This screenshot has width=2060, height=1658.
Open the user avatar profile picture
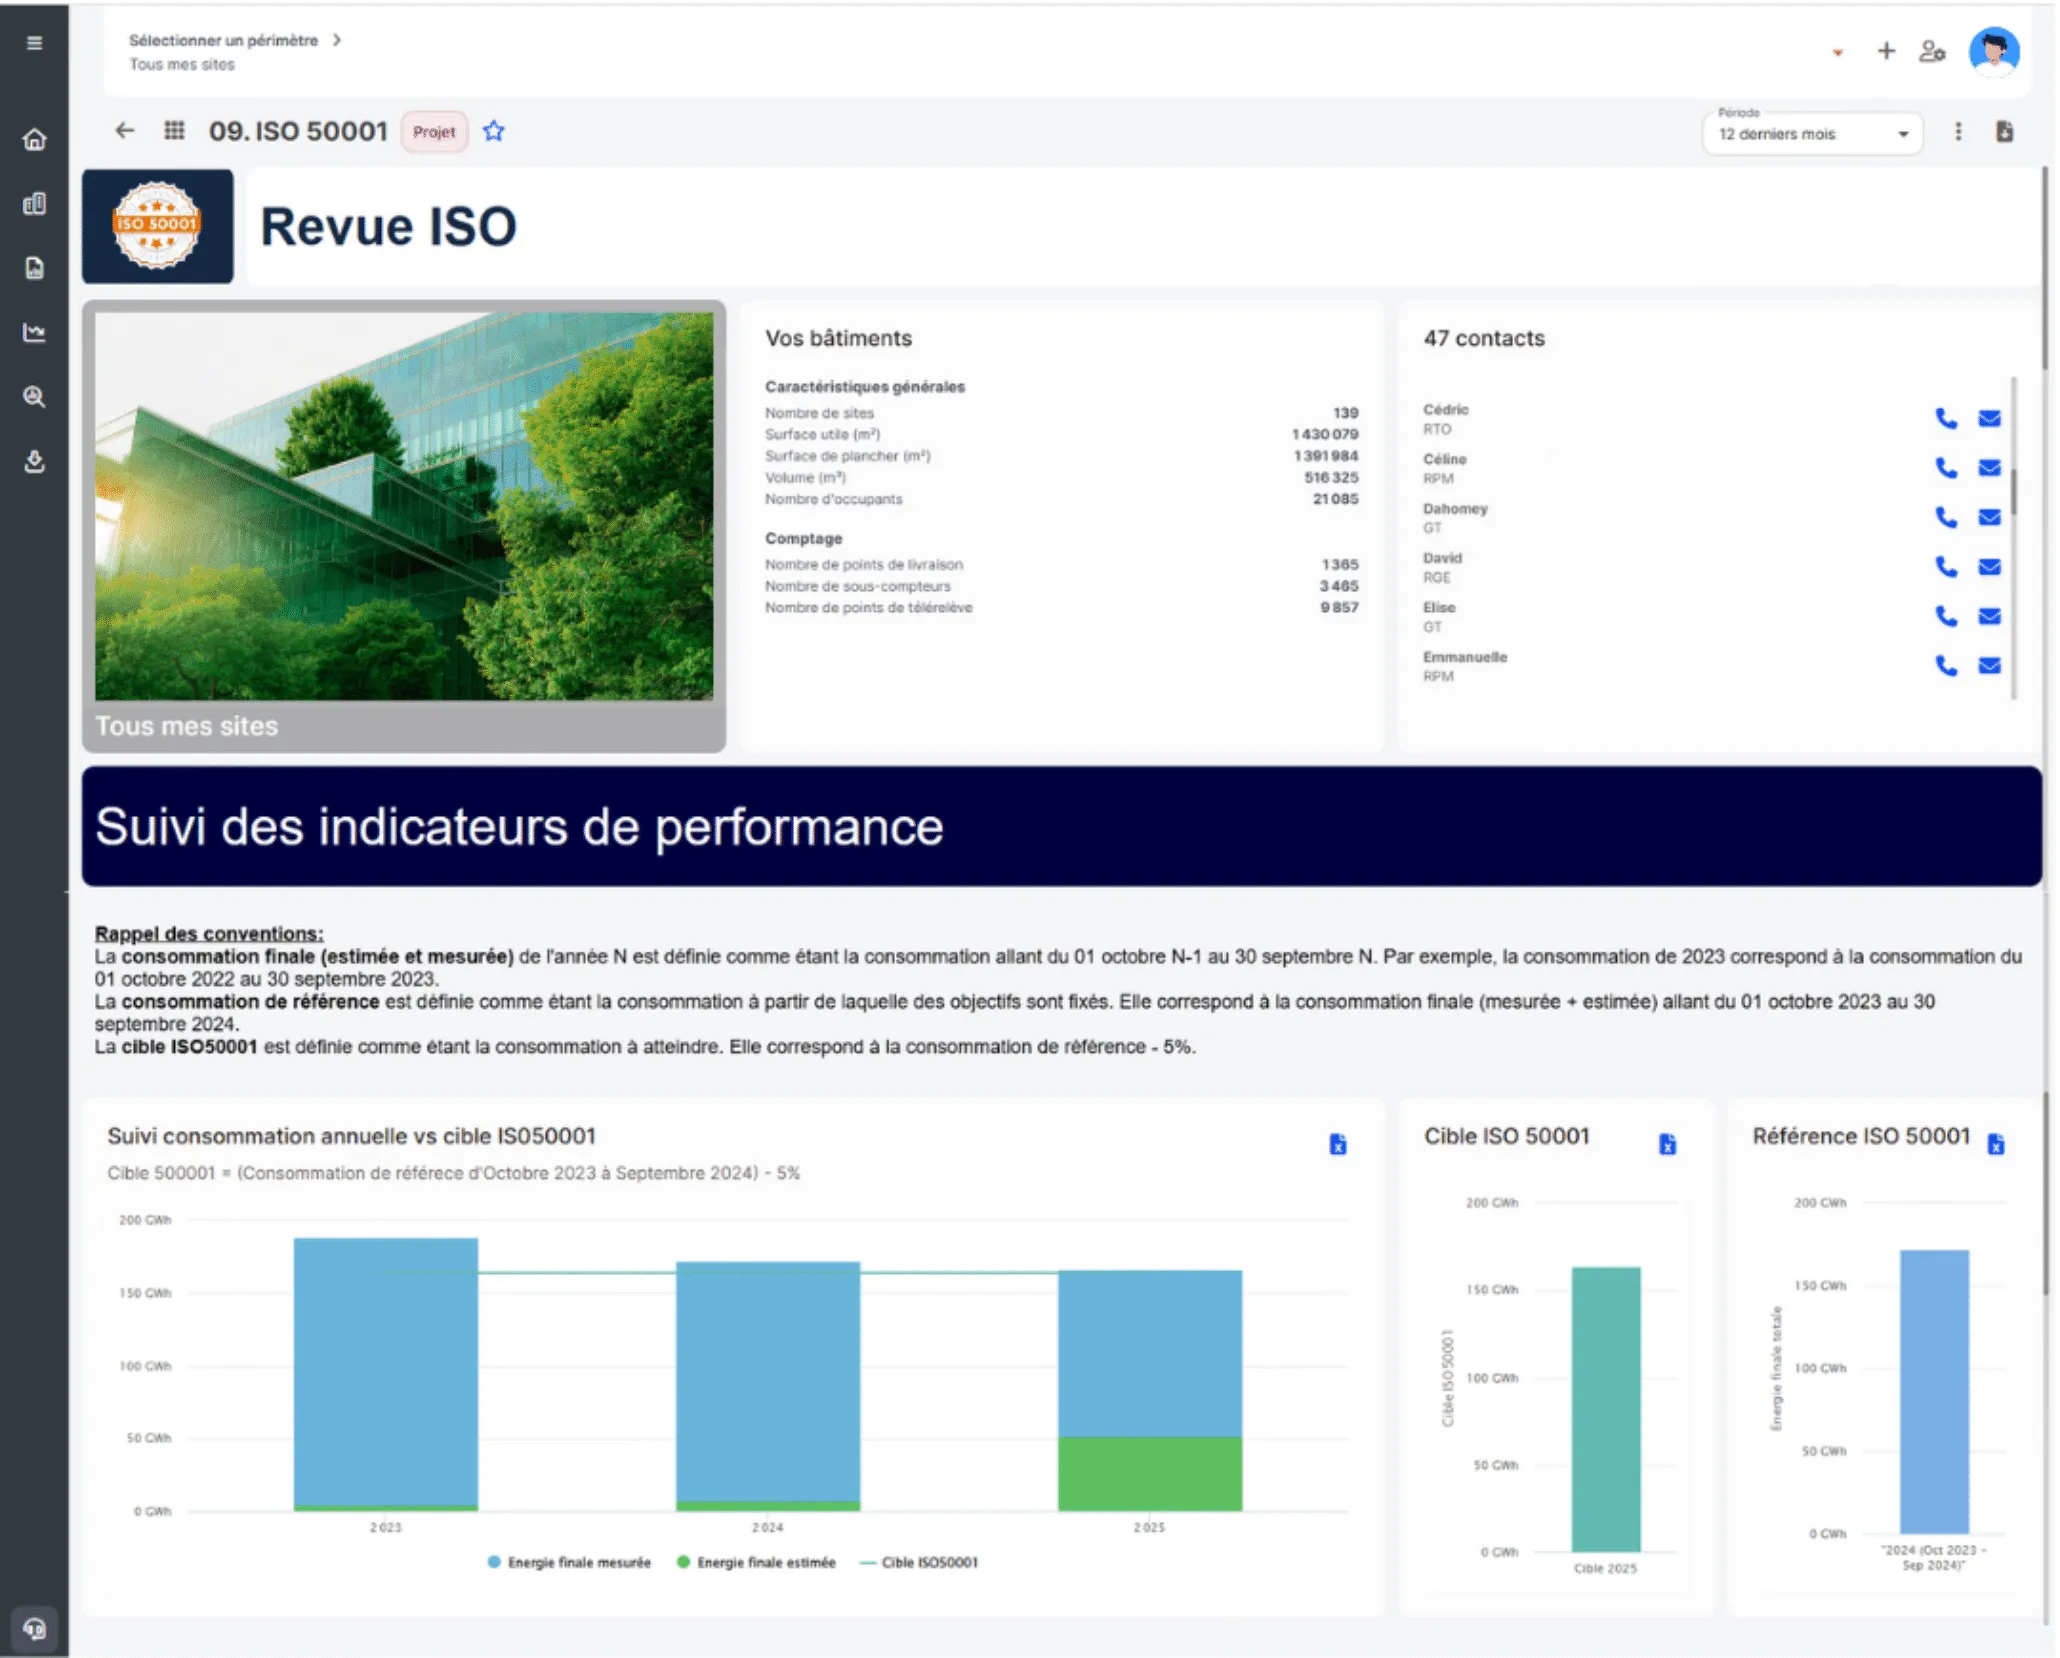click(1994, 51)
